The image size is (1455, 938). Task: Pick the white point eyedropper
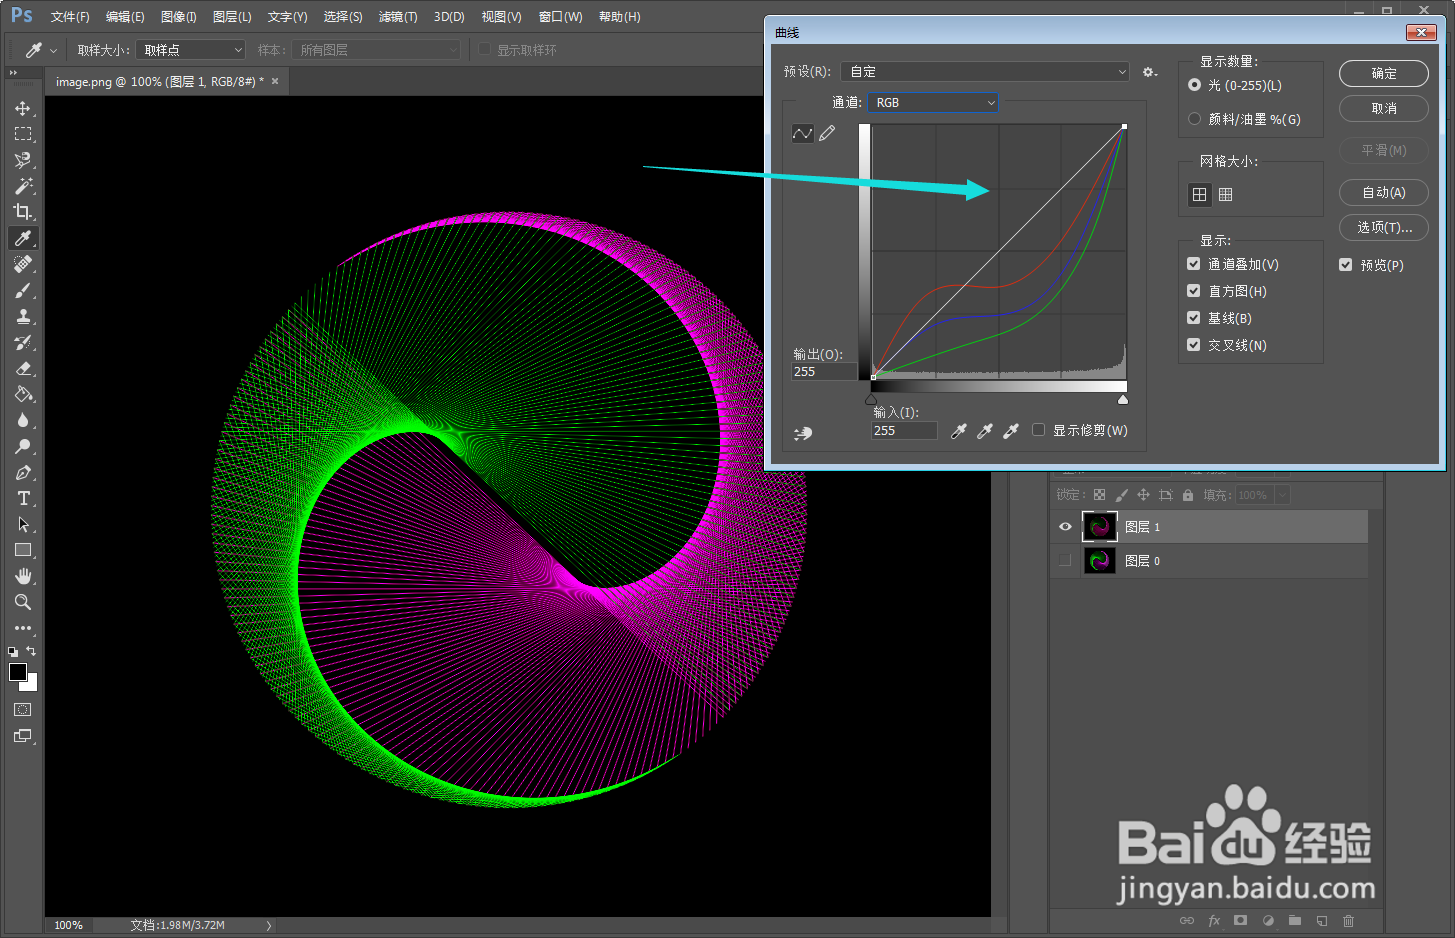pos(1011,431)
